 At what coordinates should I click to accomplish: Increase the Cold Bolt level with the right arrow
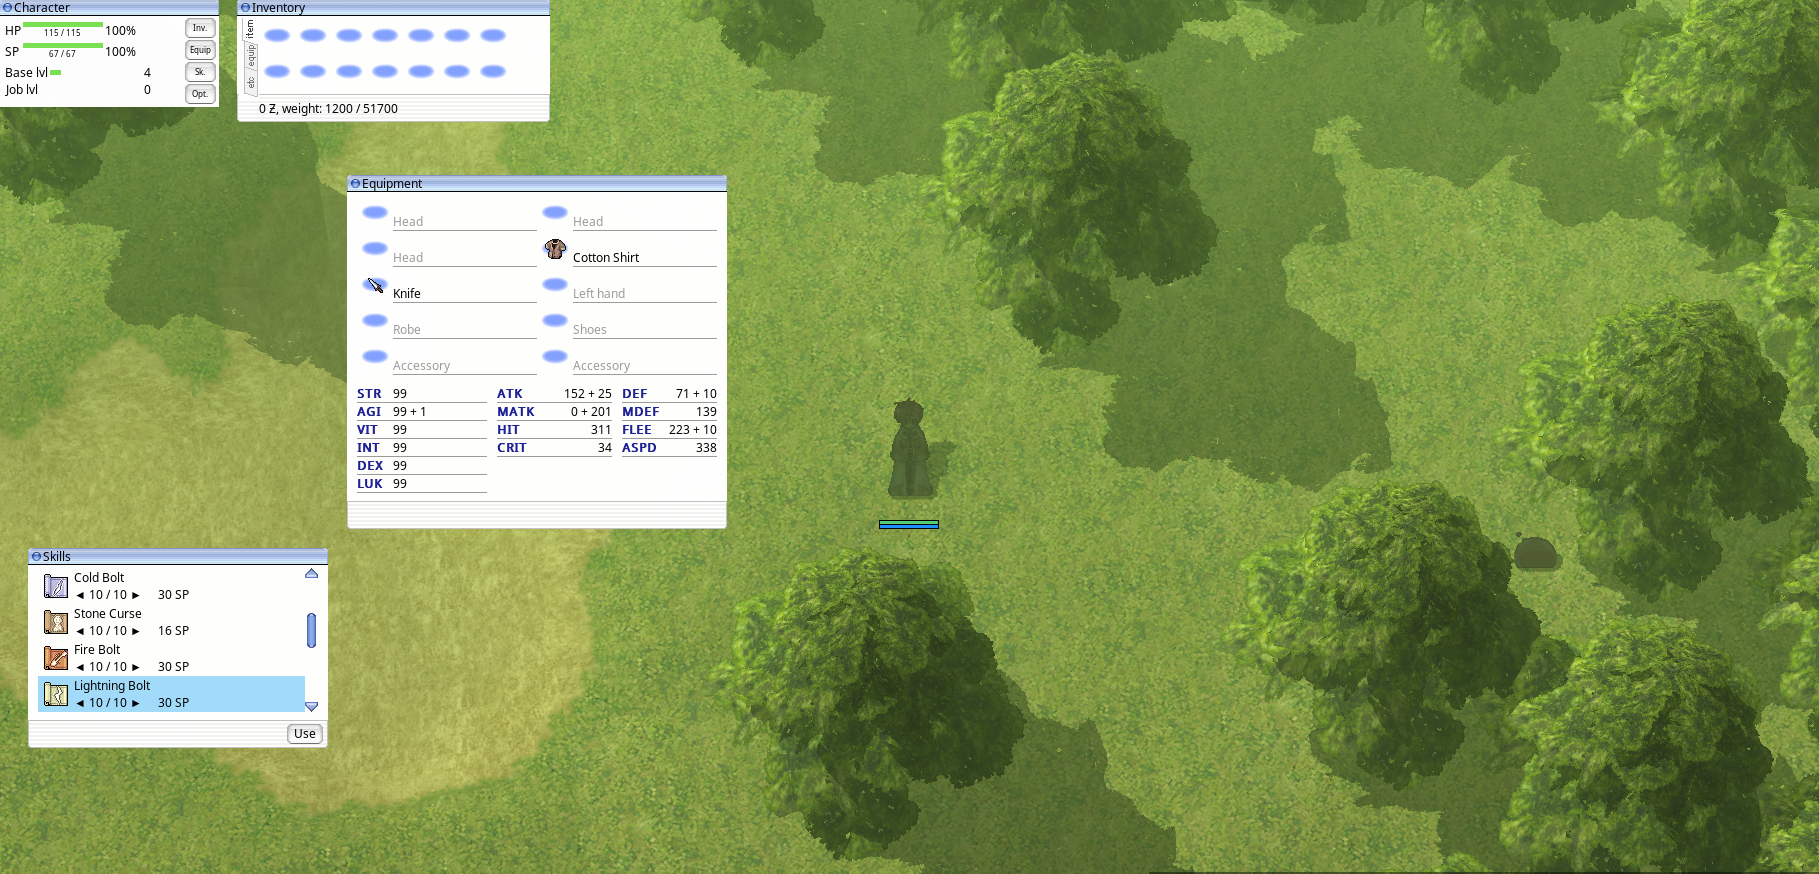click(136, 595)
